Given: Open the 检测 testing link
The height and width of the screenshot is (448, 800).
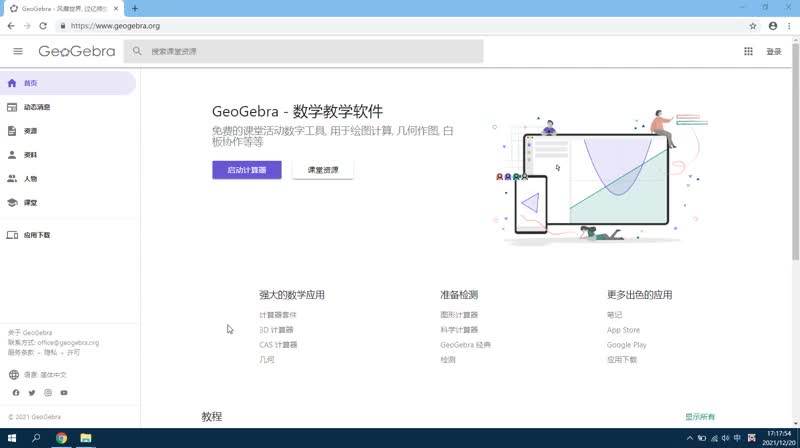Looking at the screenshot, I should click(448, 360).
